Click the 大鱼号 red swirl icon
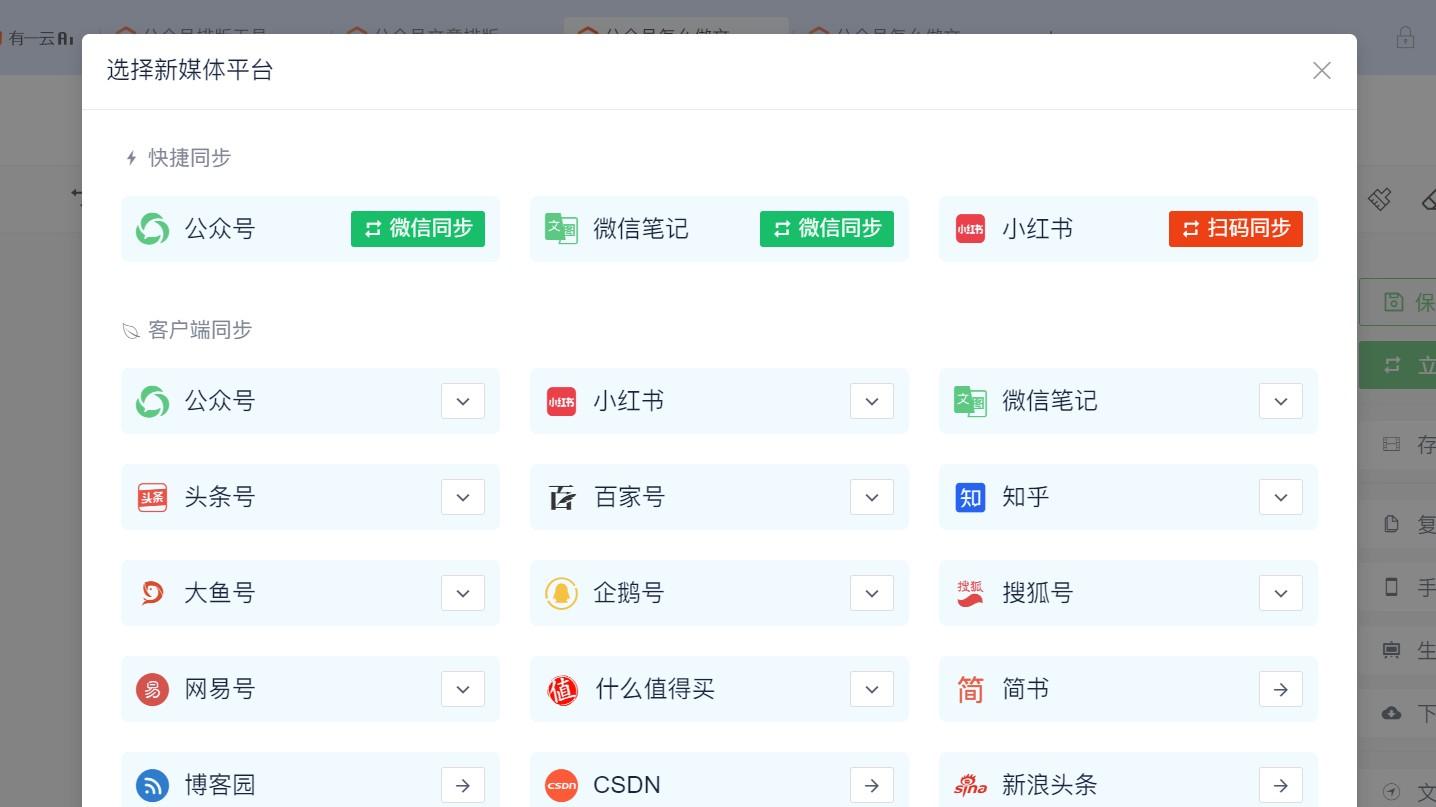Viewport: 1436px width, 807px height. click(x=152, y=593)
